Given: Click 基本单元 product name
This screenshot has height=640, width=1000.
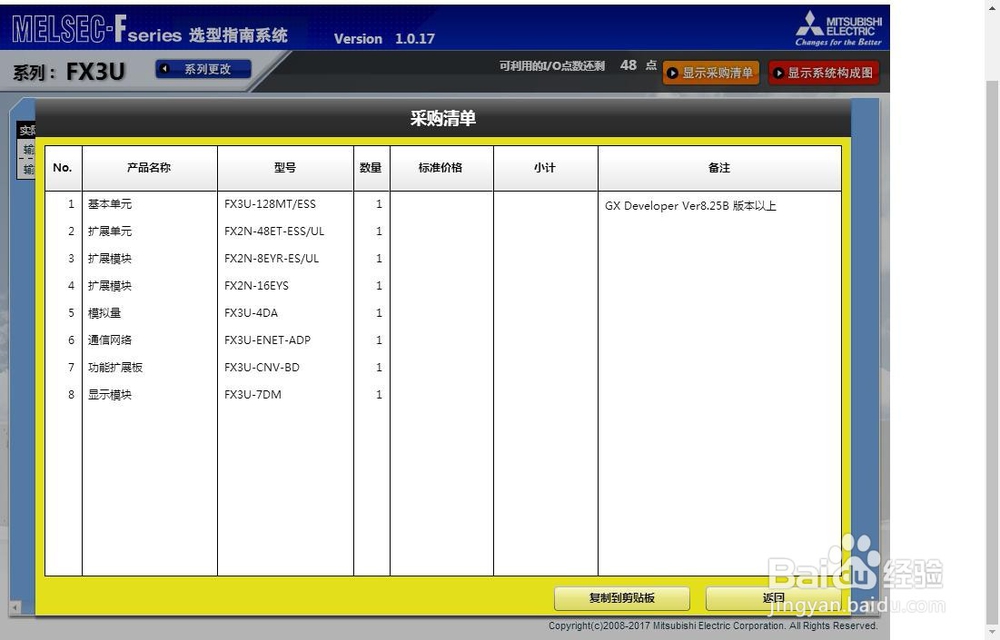Looking at the screenshot, I should 110,204.
